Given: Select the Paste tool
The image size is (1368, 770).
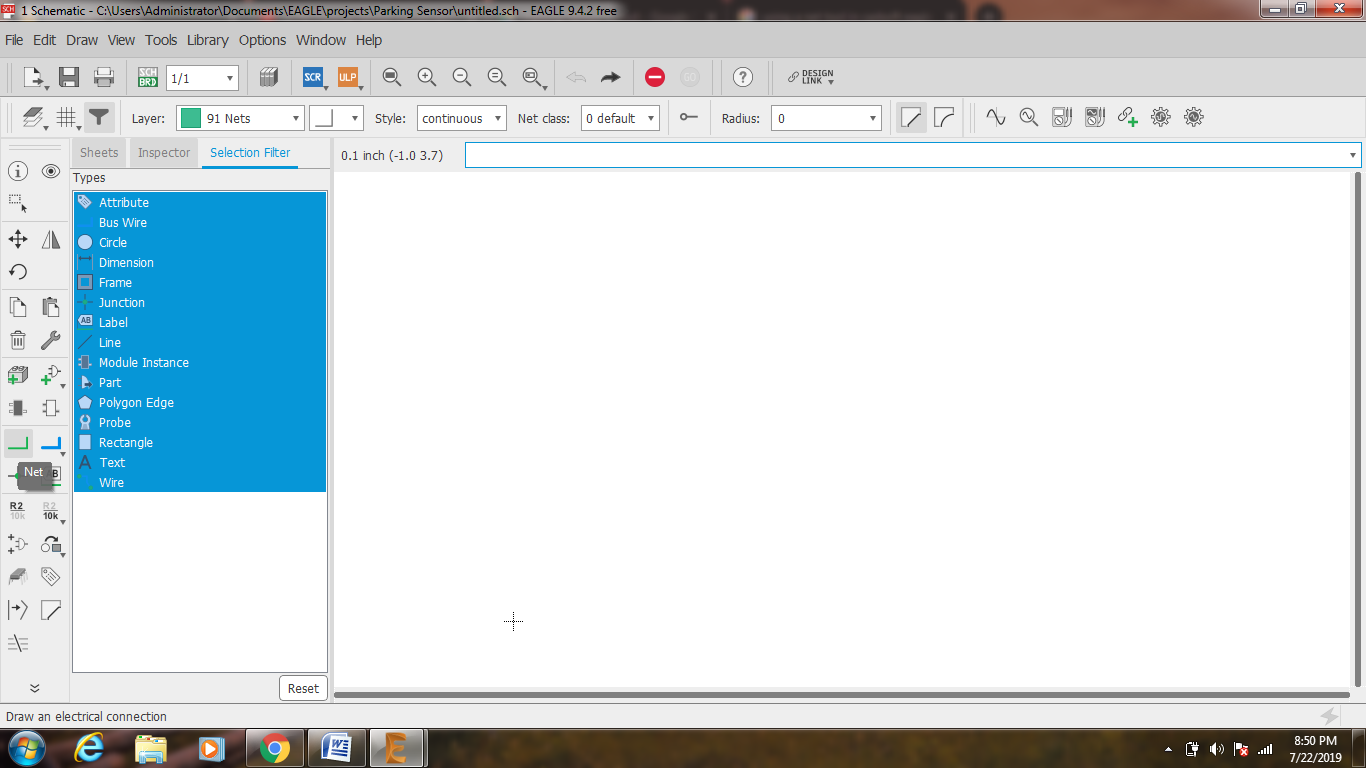Looking at the screenshot, I should tap(51, 308).
